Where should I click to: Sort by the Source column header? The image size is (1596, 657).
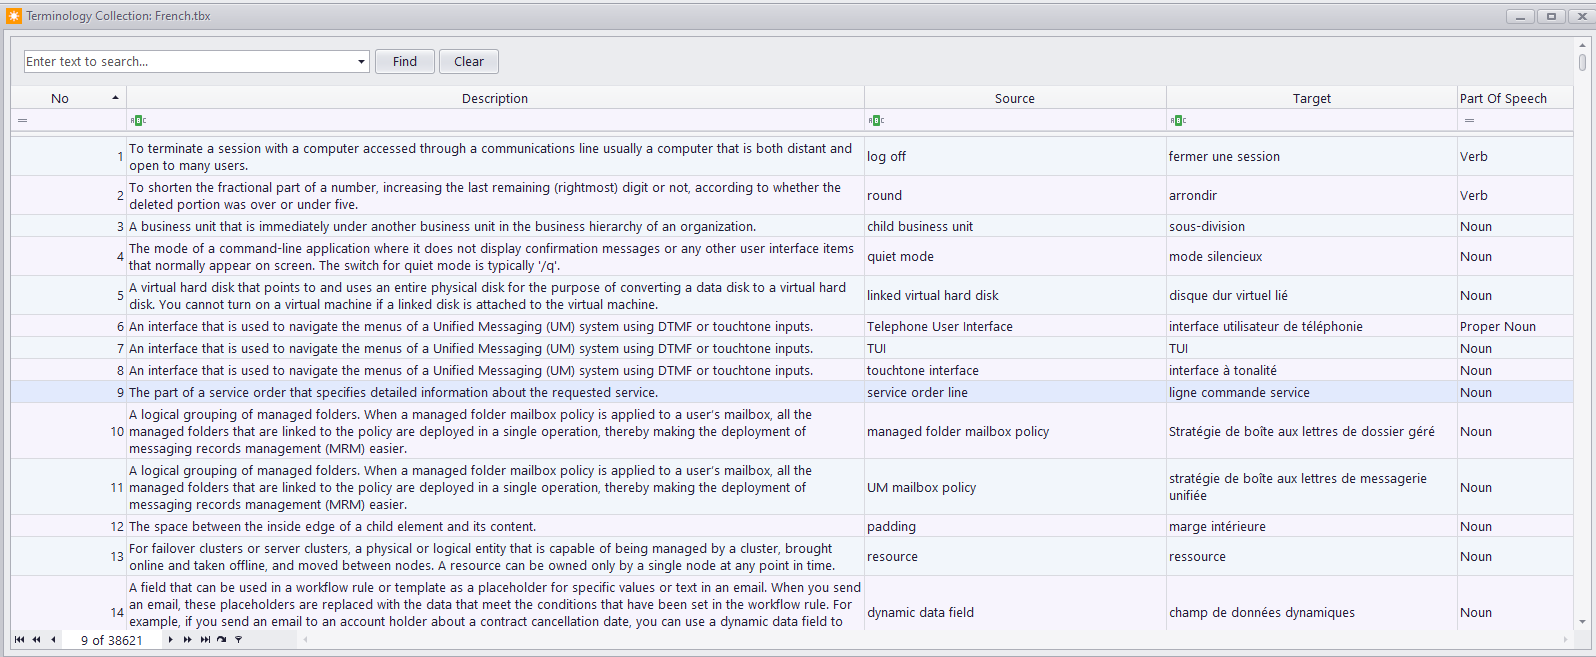[x=1015, y=98]
